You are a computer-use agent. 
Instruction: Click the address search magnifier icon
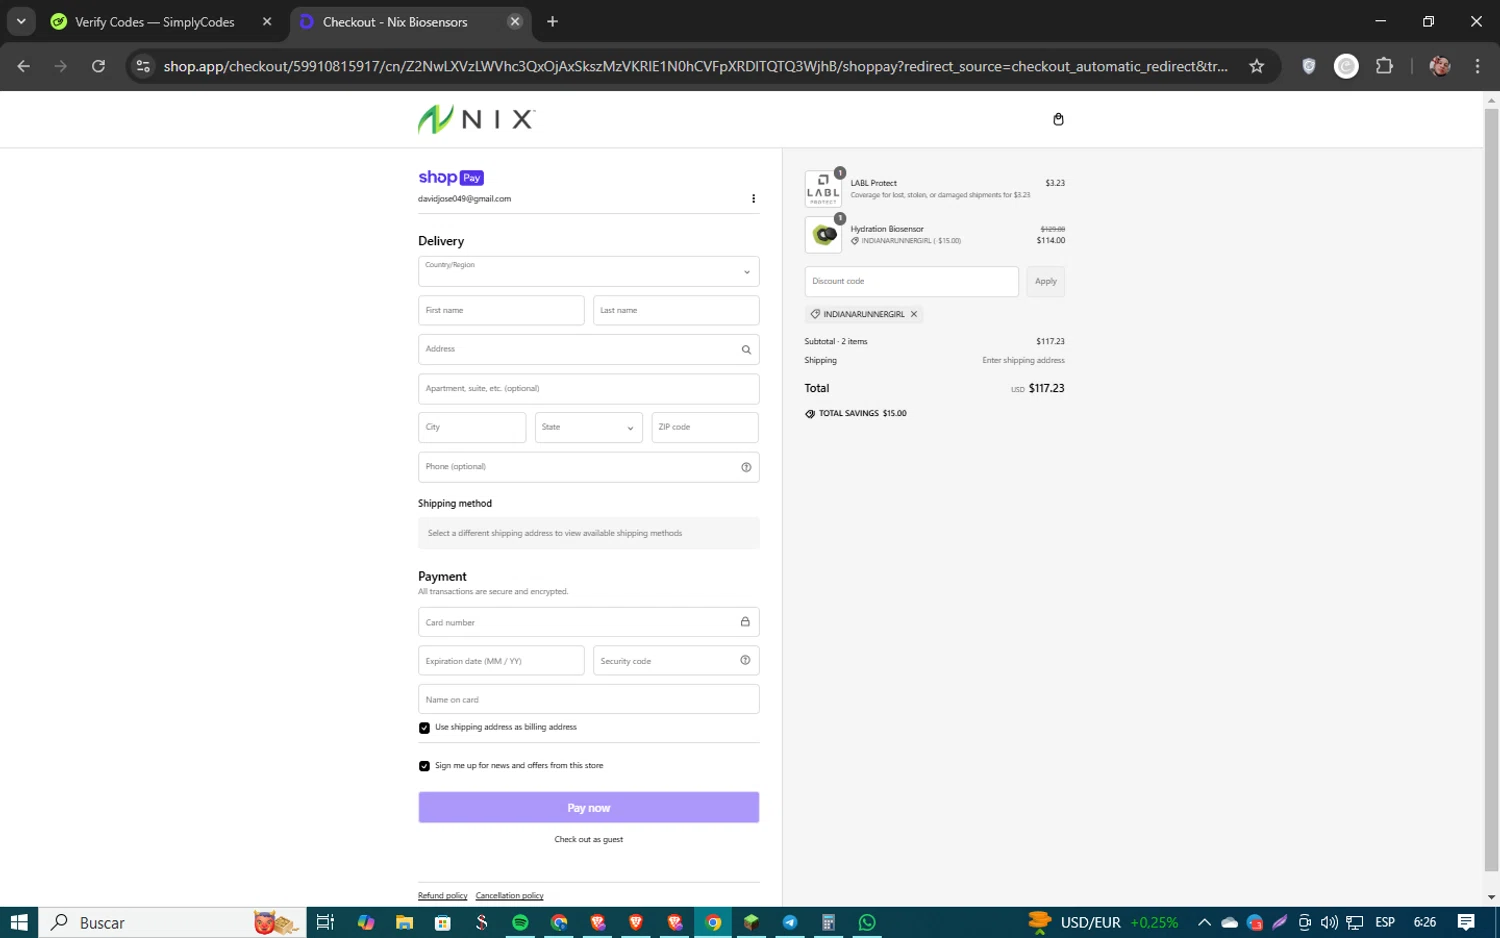click(746, 350)
